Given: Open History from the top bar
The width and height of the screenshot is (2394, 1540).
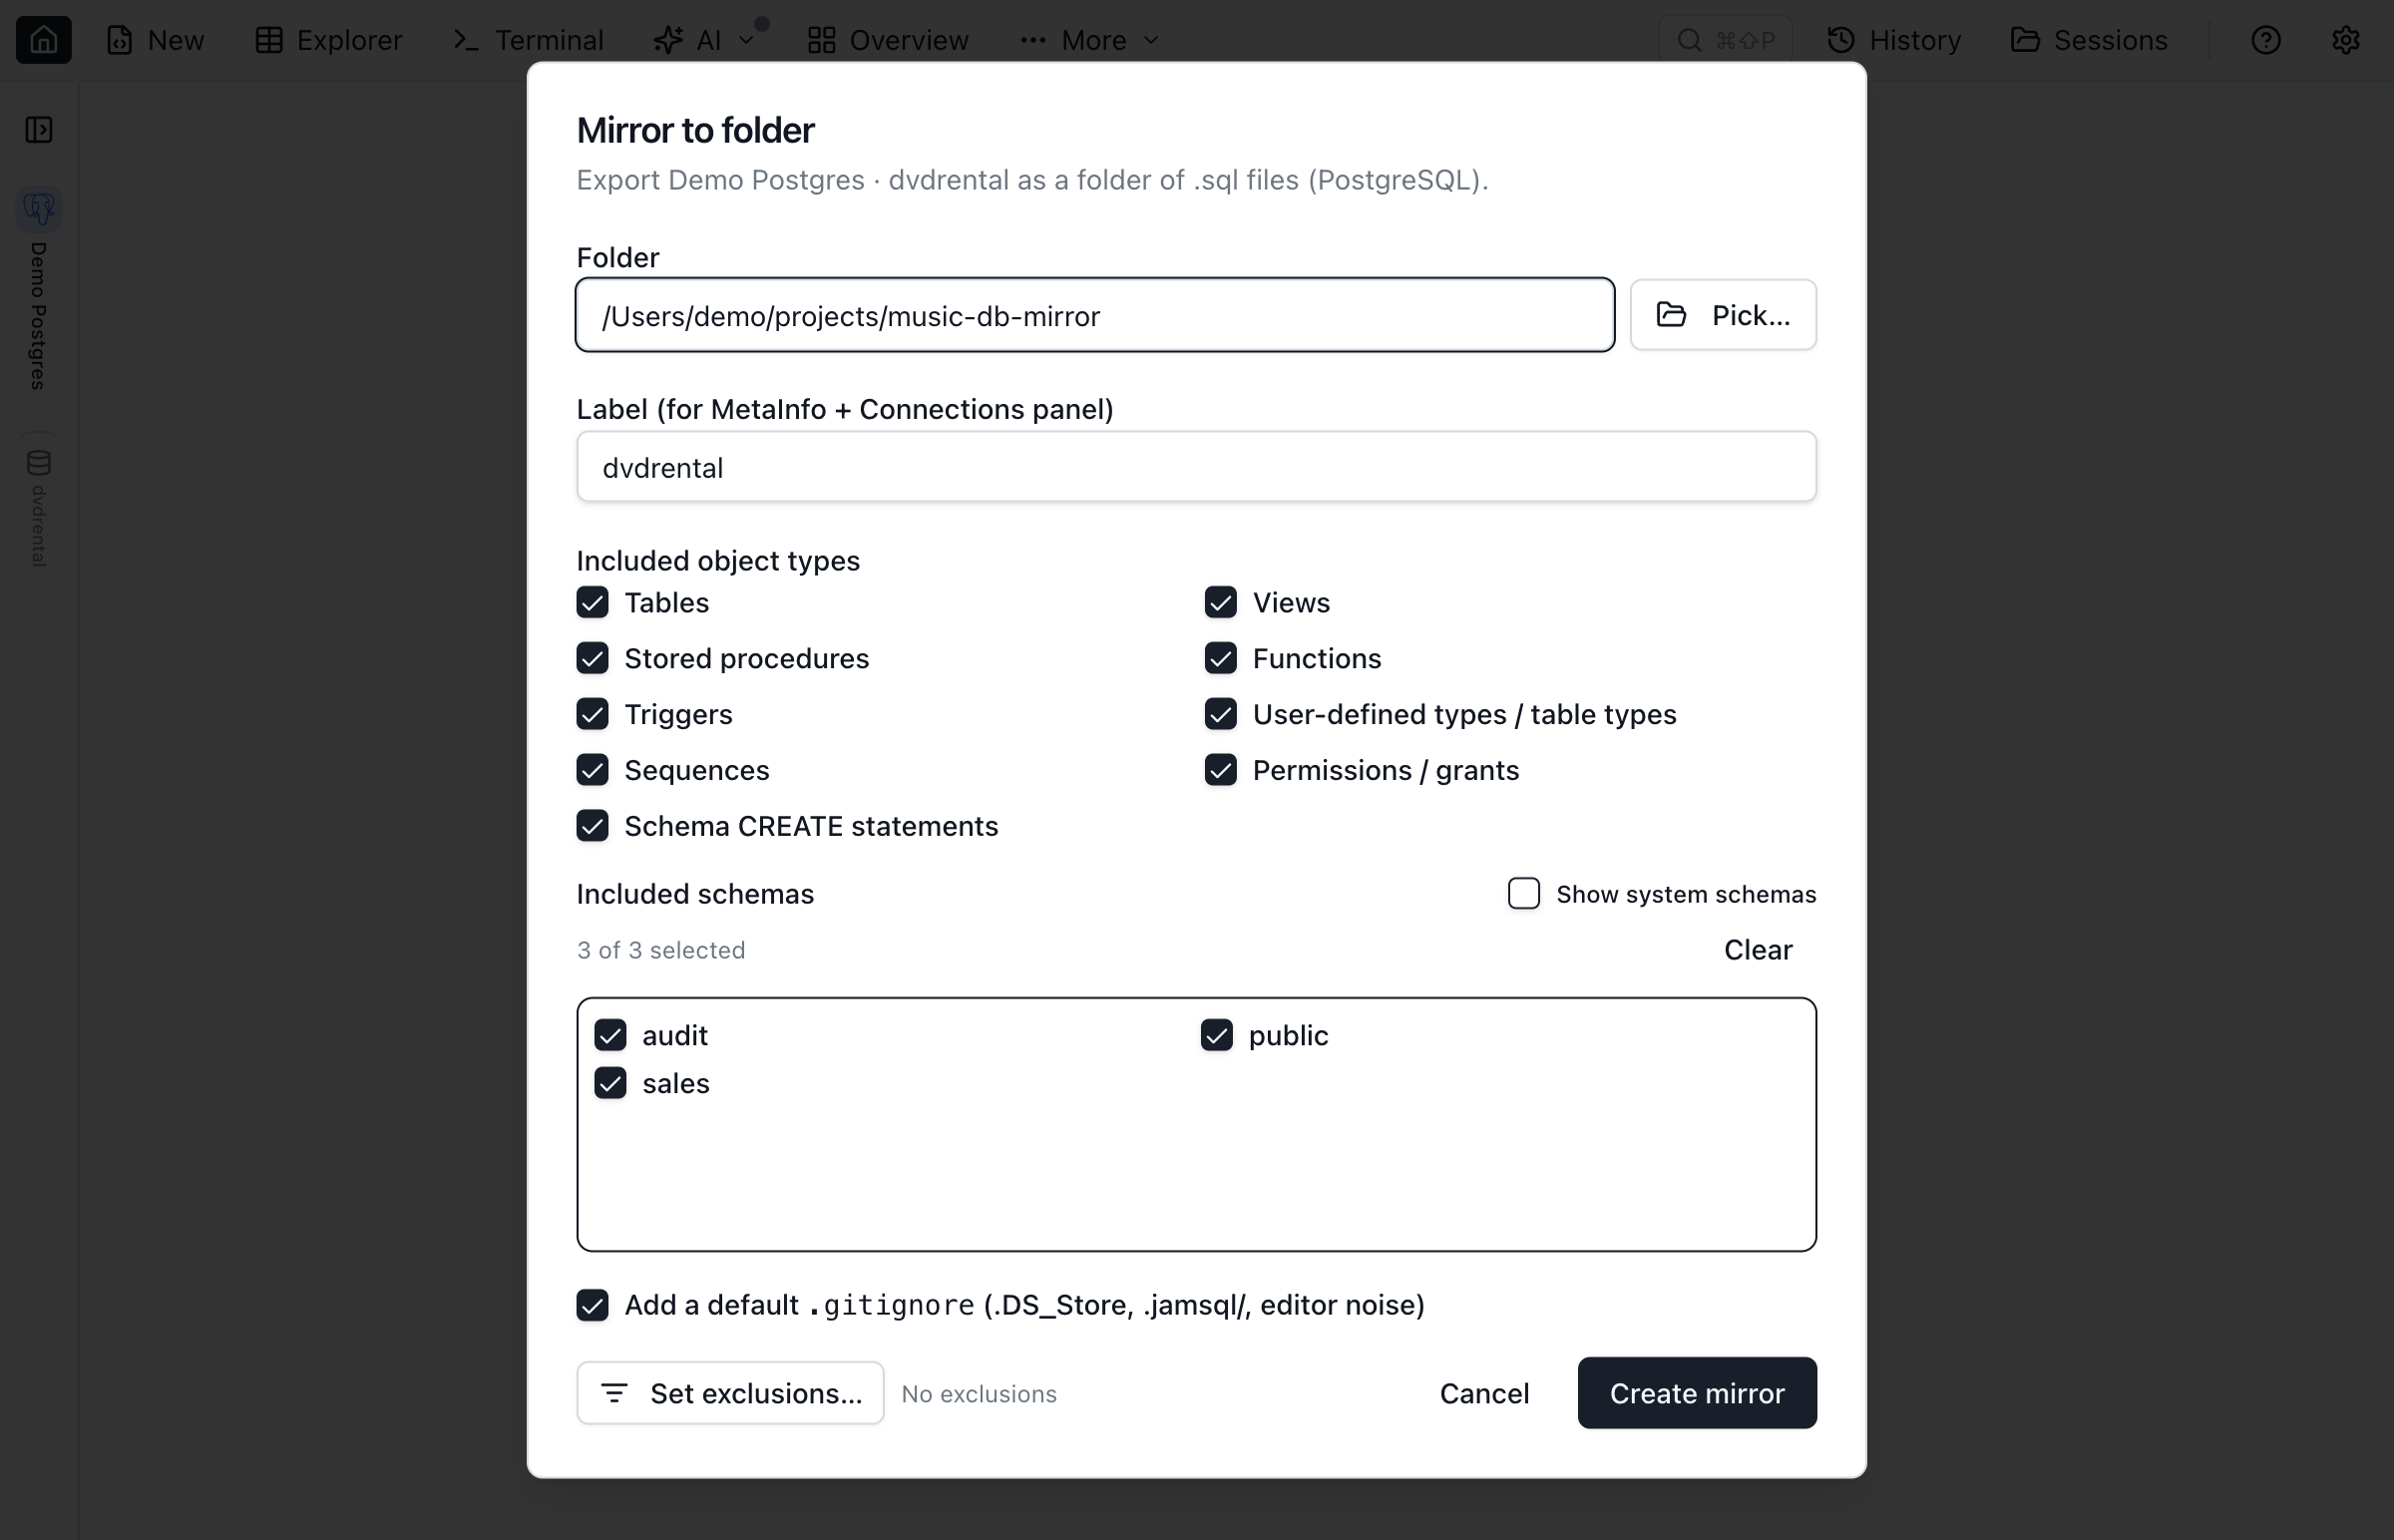Looking at the screenshot, I should (1894, 40).
